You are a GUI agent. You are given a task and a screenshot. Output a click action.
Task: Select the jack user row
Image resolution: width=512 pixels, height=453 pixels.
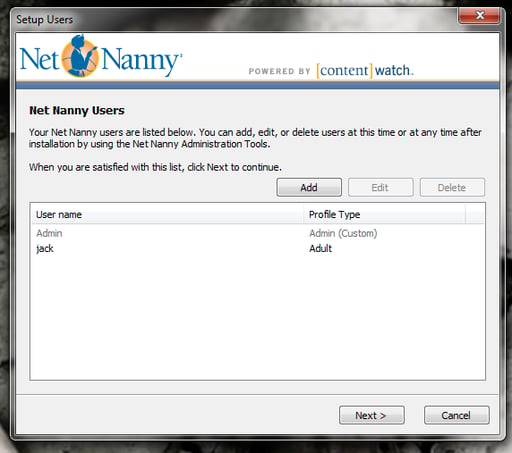257,248
